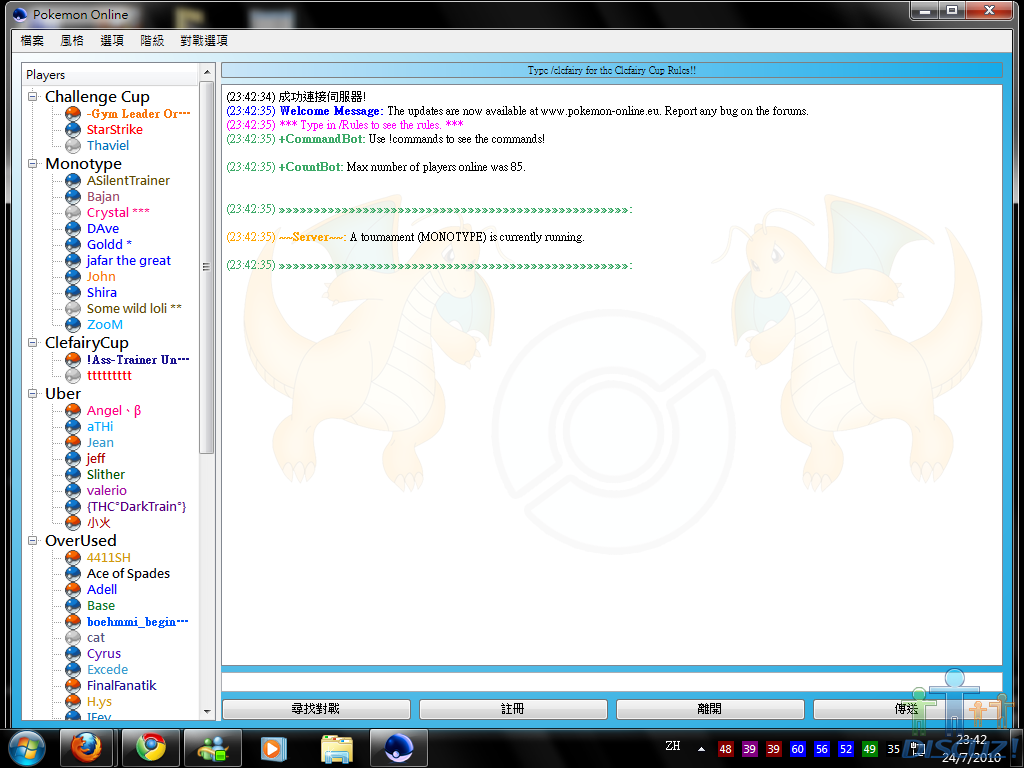Click the status icon beside jafar the great
Viewport: 1024px width, 768px height.
73,261
